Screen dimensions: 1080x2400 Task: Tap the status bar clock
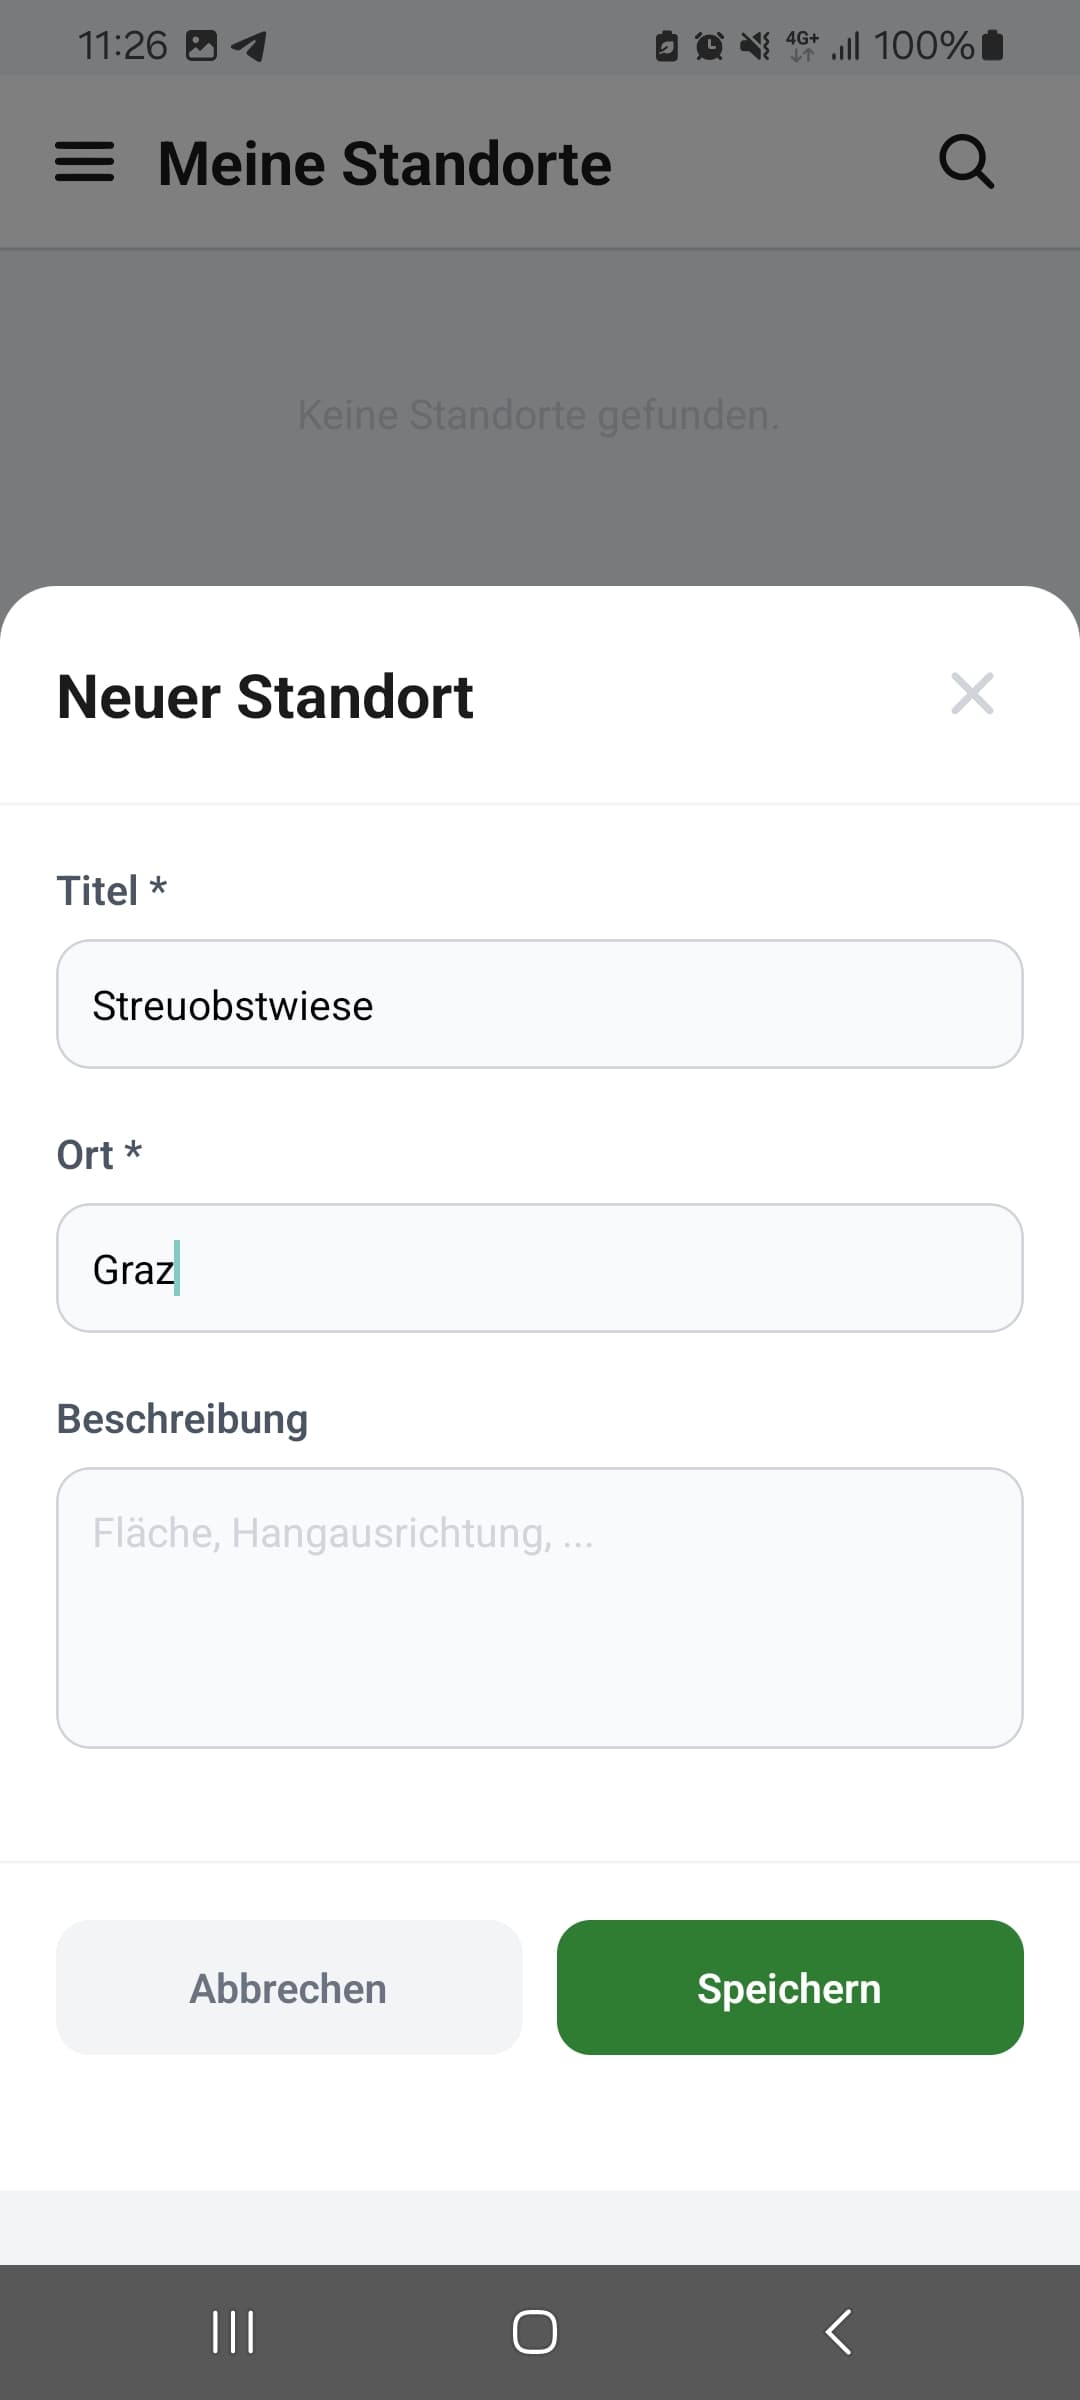[x=122, y=46]
